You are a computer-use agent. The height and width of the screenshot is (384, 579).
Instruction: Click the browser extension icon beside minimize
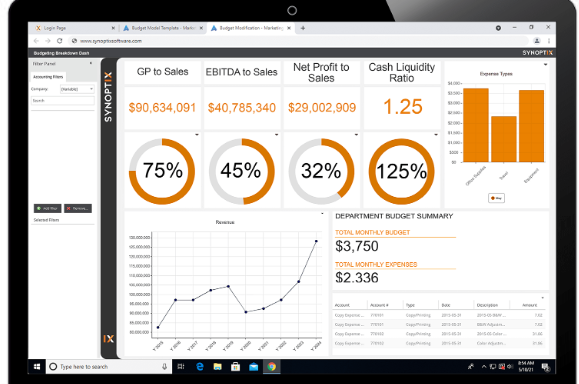coord(498,28)
